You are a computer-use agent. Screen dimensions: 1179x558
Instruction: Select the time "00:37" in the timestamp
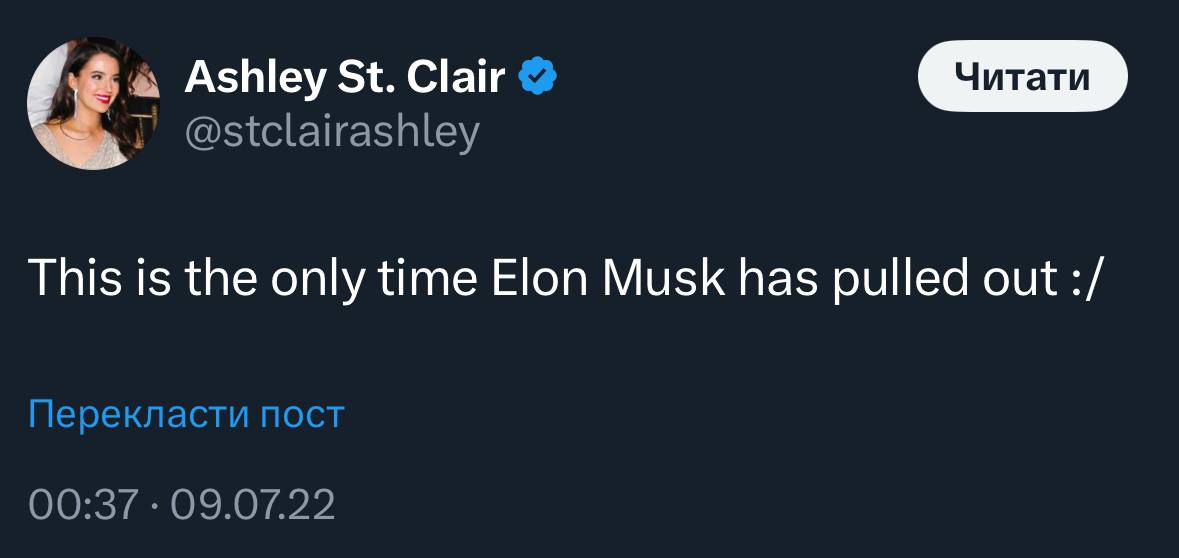click(81, 504)
